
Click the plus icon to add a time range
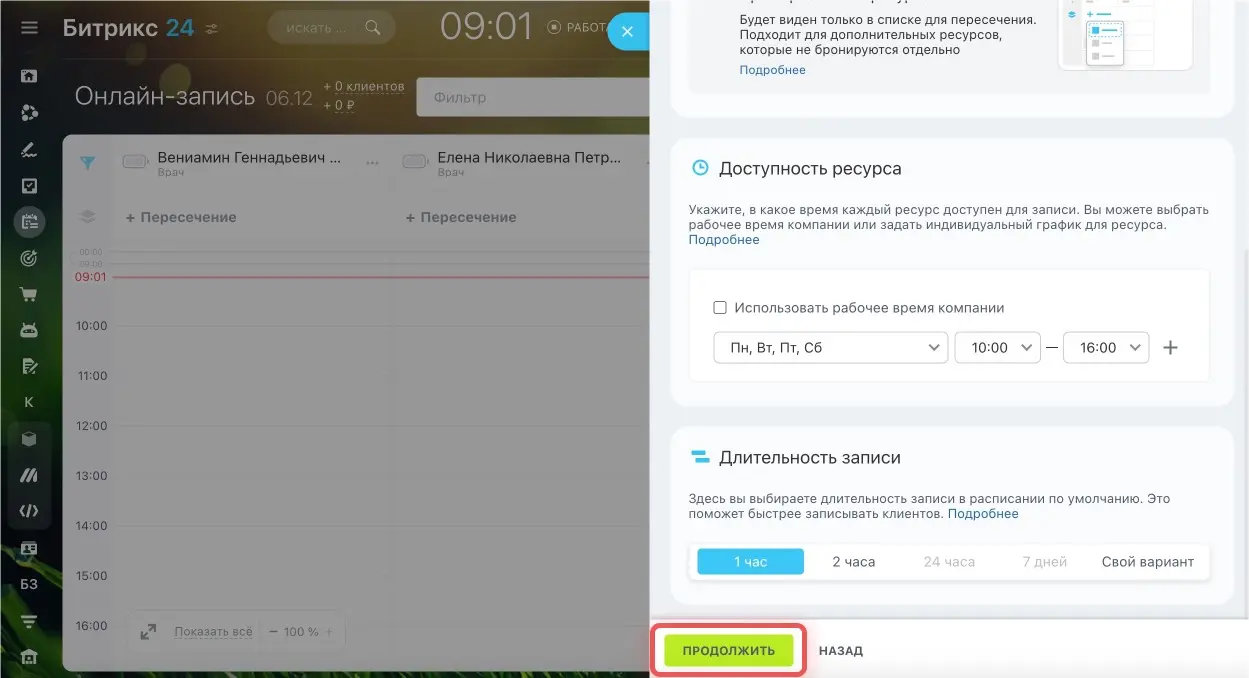(x=1172, y=348)
